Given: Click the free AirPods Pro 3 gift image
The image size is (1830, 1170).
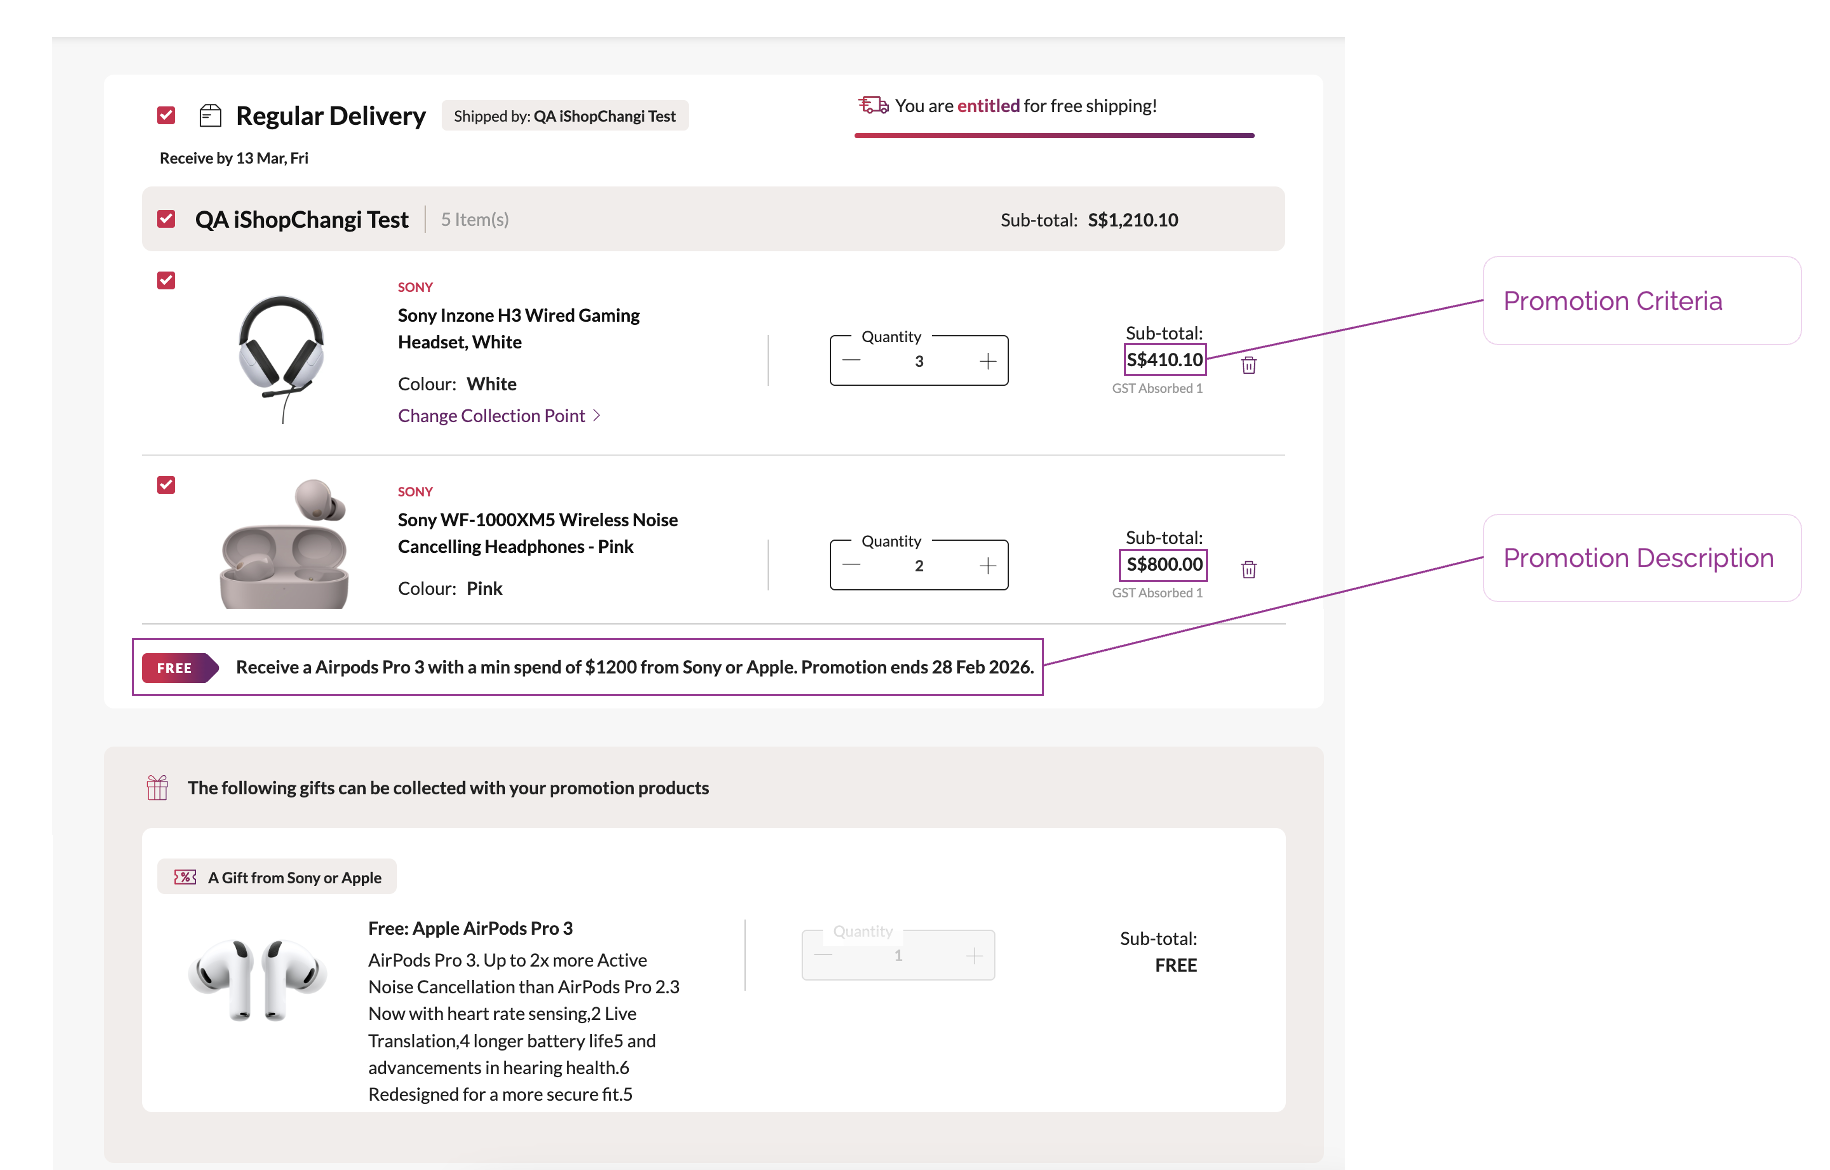Looking at the screenshot, I should [258, 978].
